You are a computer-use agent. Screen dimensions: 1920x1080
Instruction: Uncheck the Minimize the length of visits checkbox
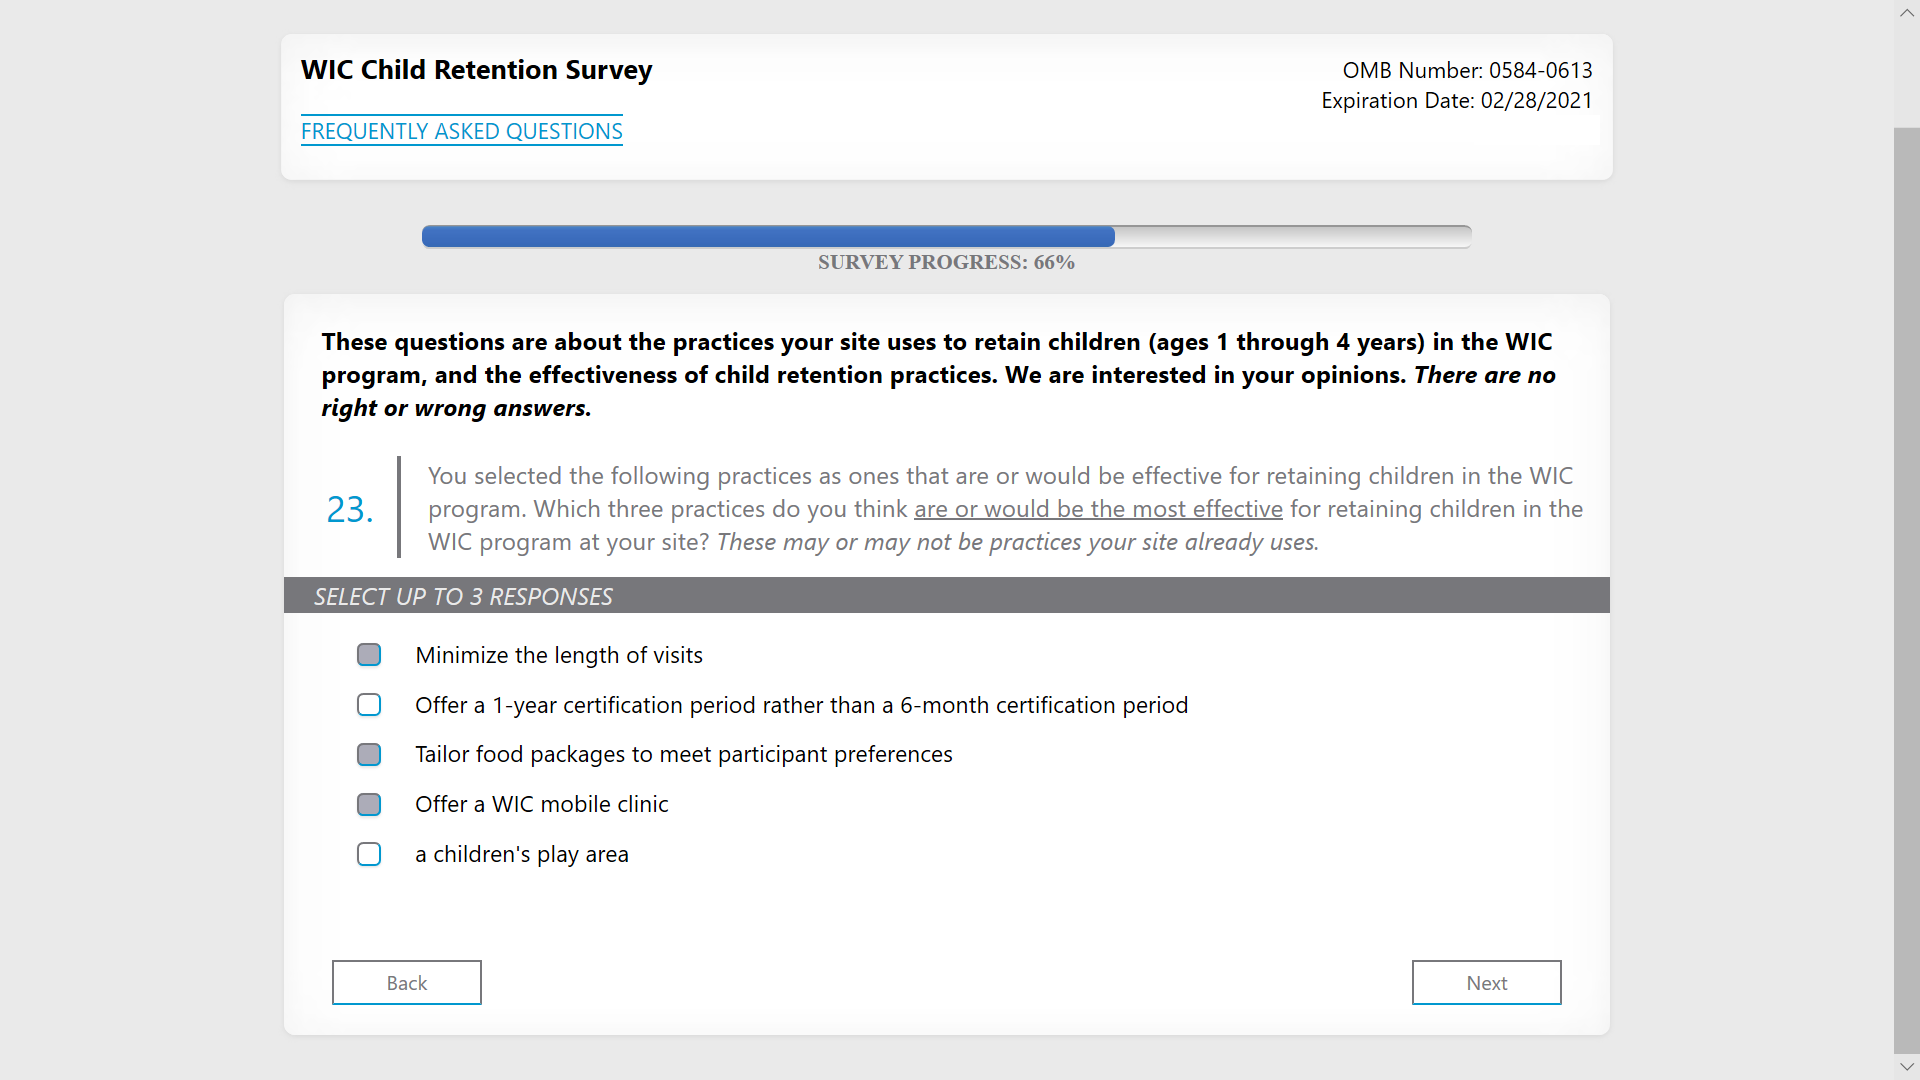(369, 655)
